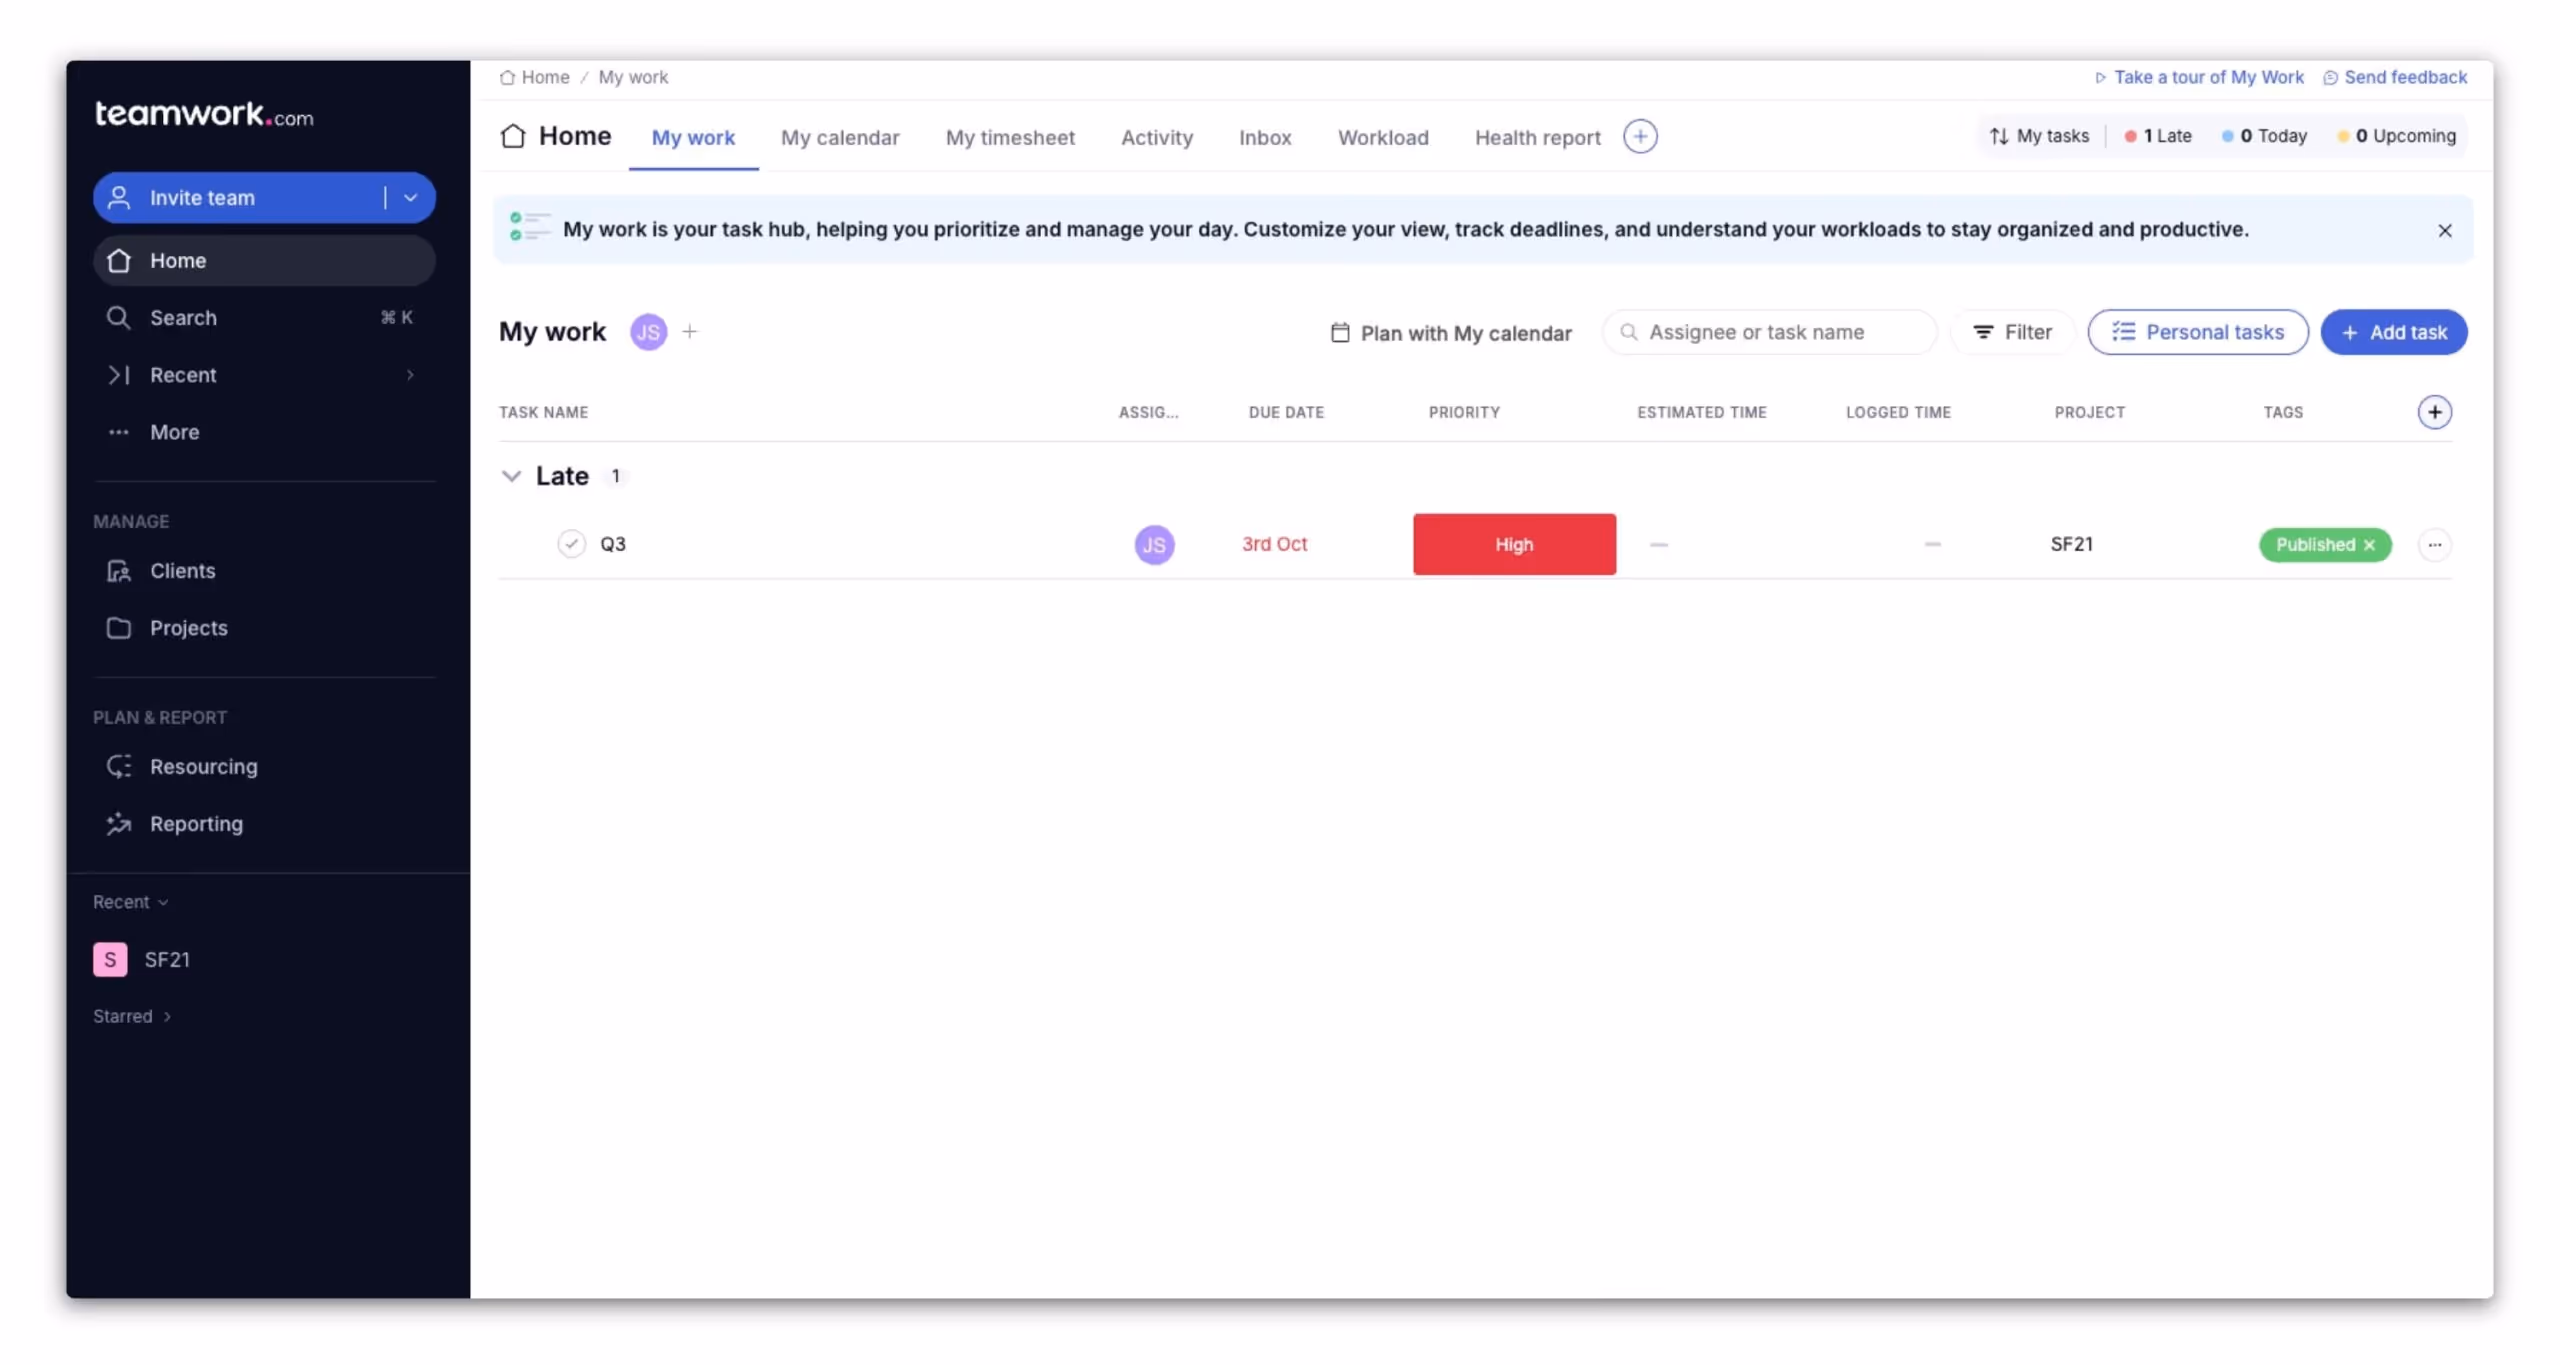Switch to the My calendar tab
Image resolution: width=2560 pixels, height=1365 pixels.
click(x=839, y=138)
